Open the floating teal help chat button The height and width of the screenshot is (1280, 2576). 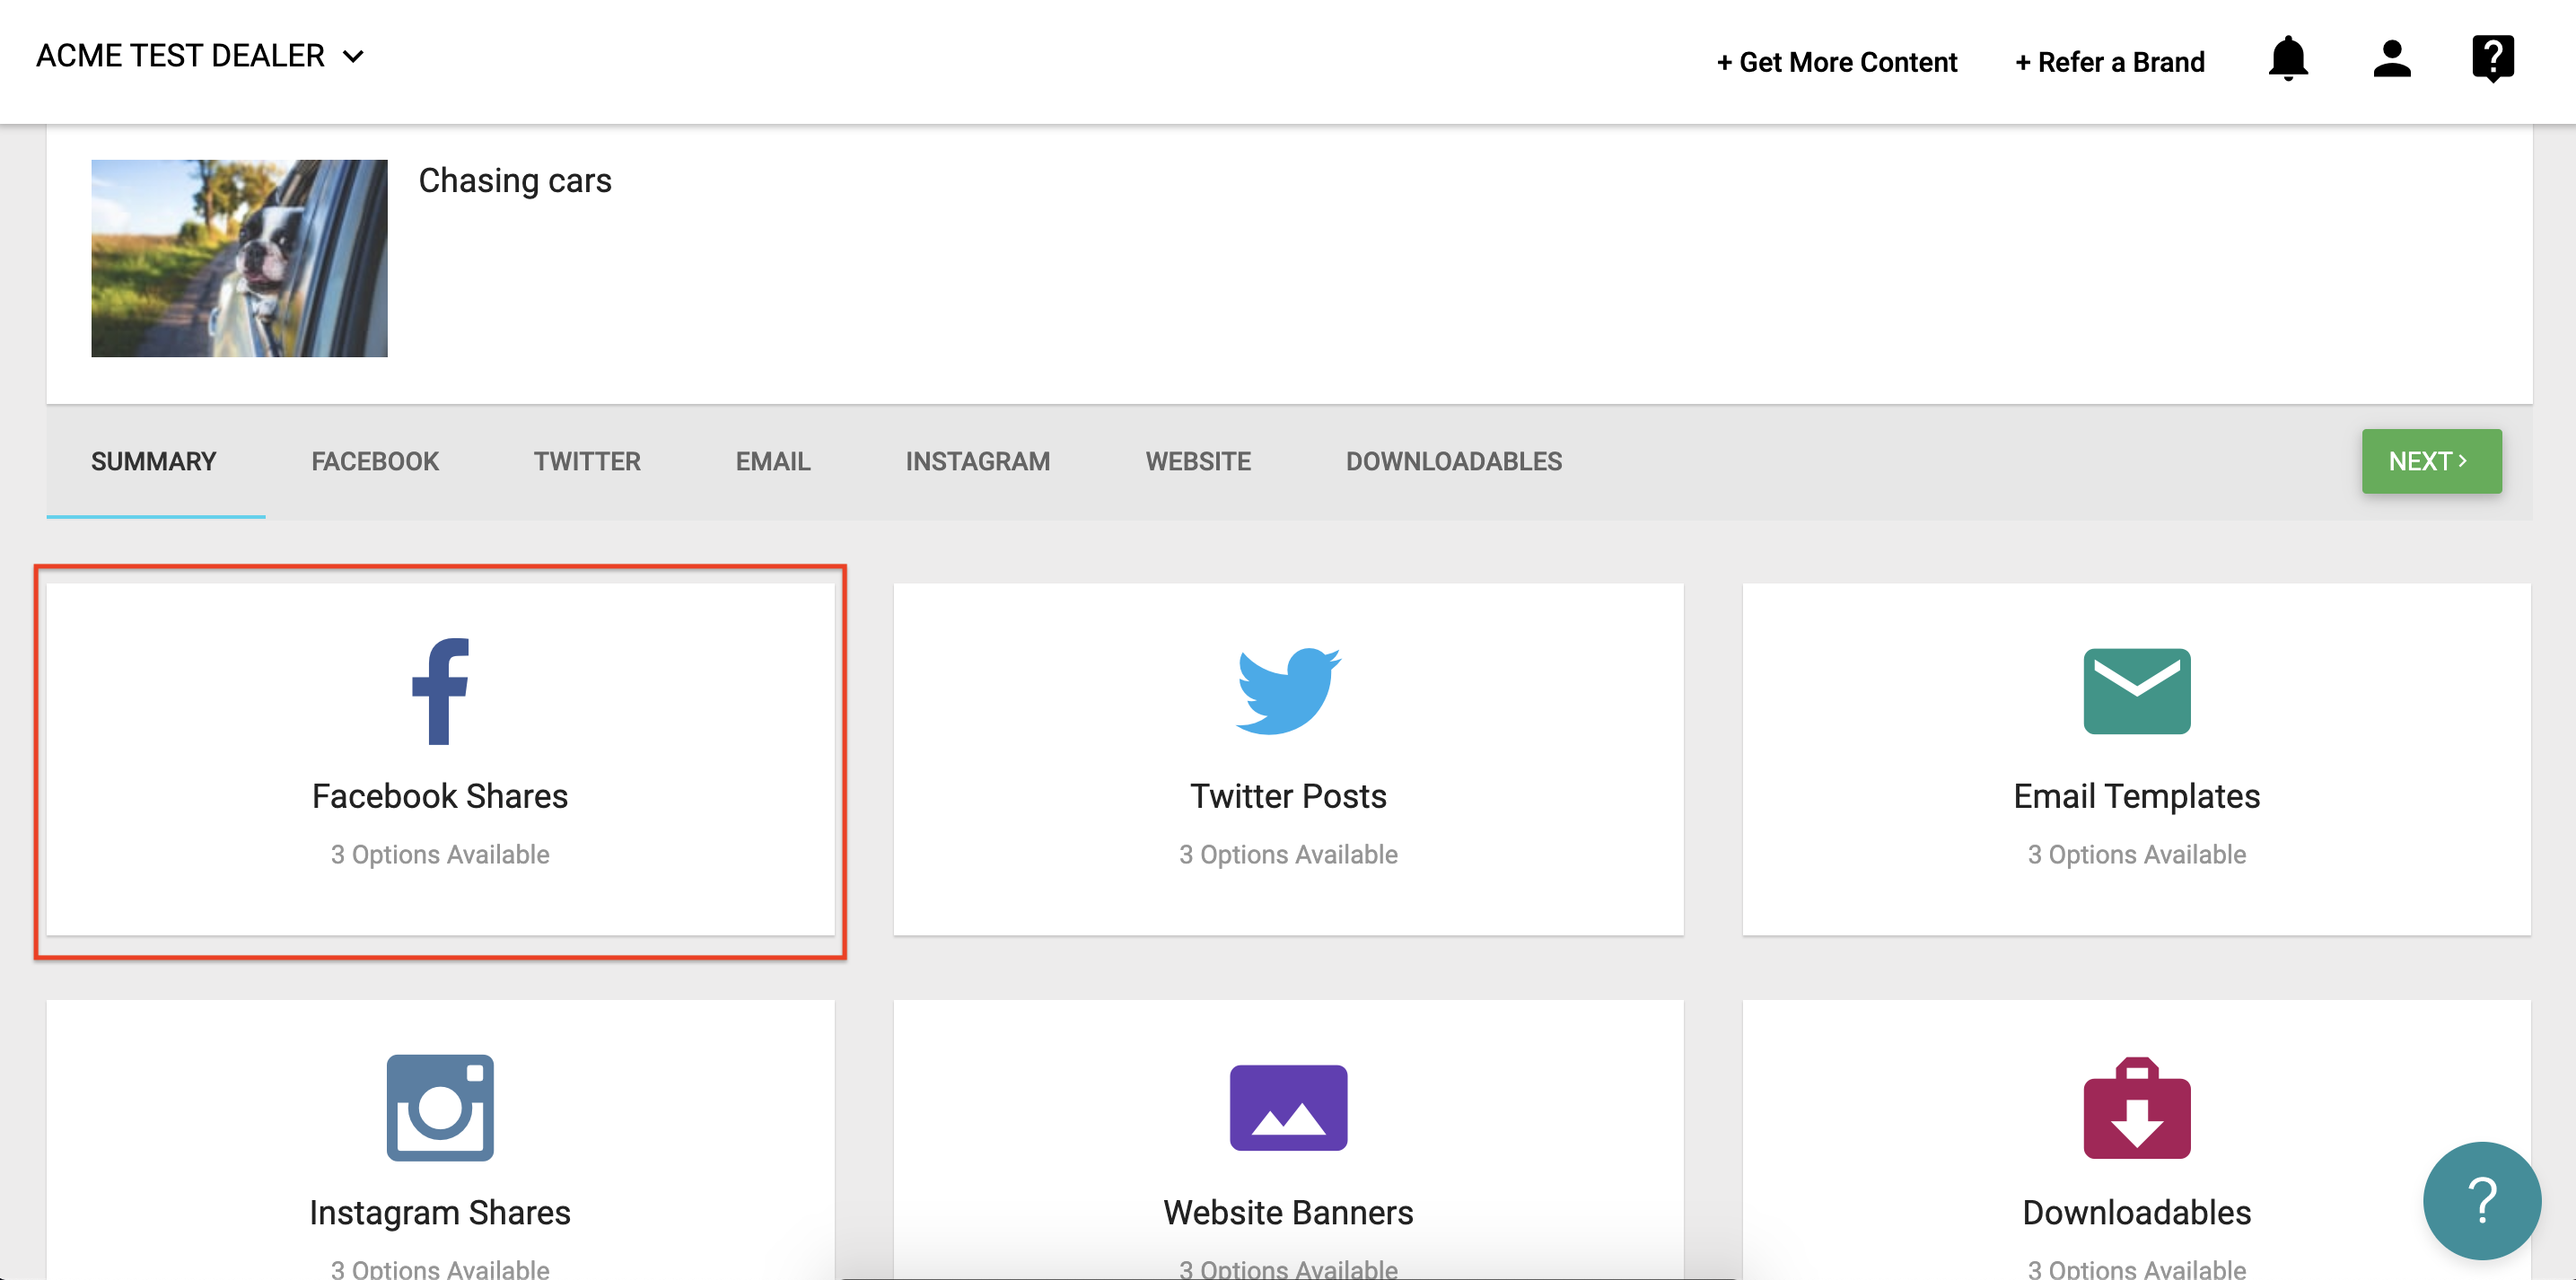(2481, 1200)
